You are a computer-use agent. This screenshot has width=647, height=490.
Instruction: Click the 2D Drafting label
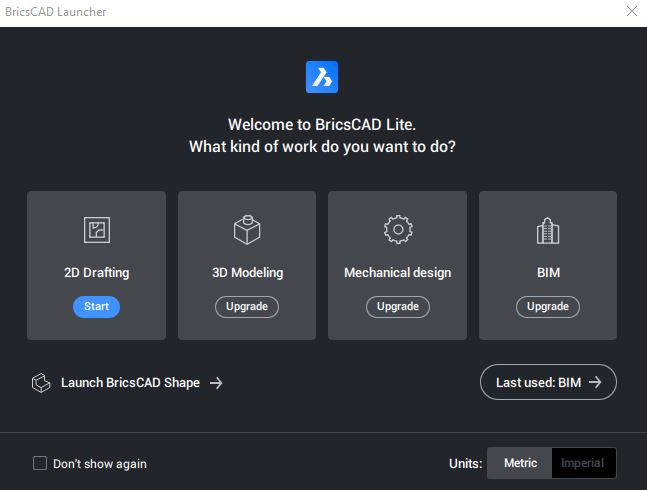point(97,273)
